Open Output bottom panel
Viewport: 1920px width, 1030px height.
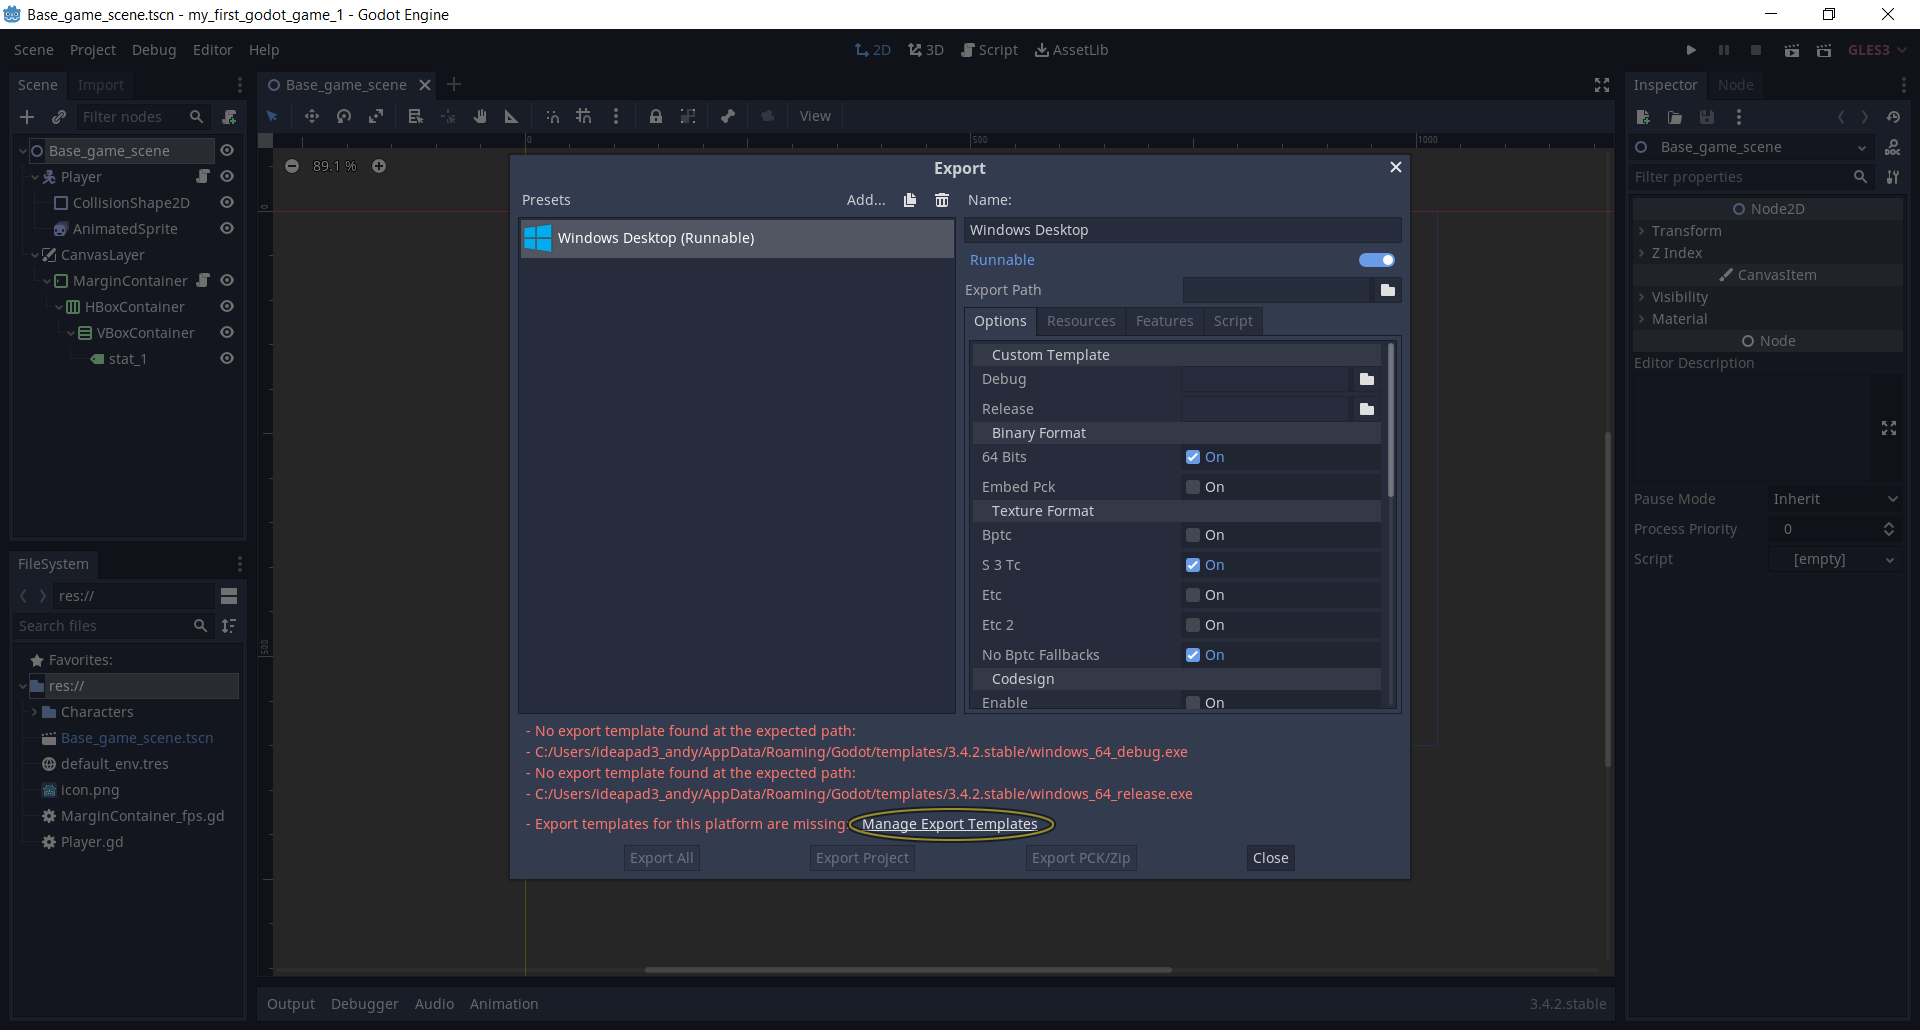coord(291,1004)
